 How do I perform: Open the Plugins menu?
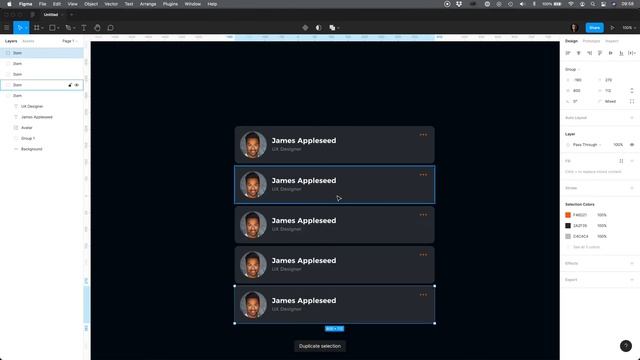pyautogui.click(x=170, y=4)
